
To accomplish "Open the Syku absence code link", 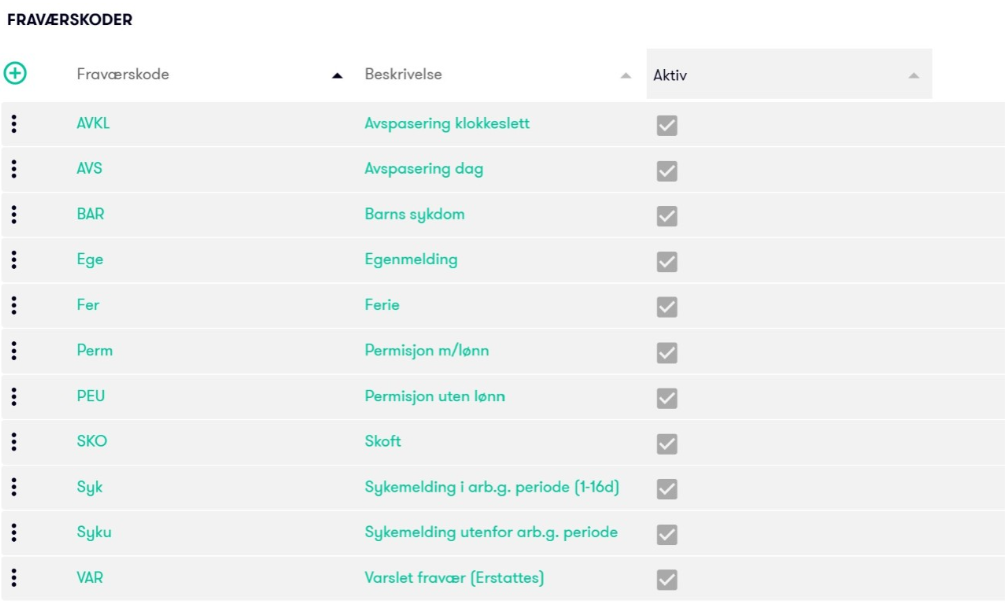I will pos(94,533).
